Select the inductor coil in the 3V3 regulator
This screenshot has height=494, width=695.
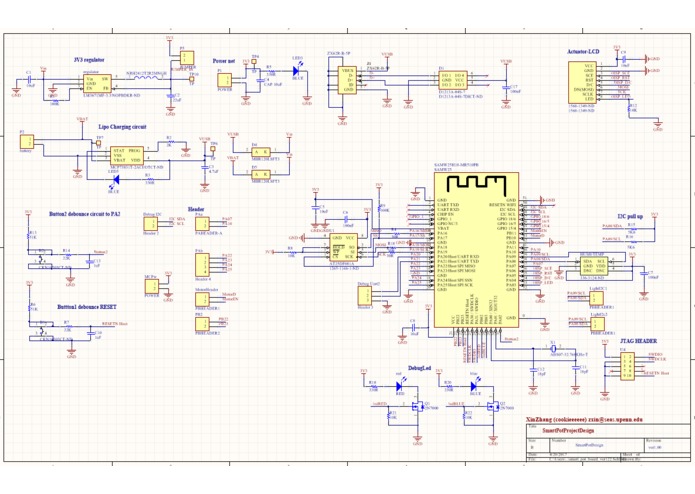(147, 78)
